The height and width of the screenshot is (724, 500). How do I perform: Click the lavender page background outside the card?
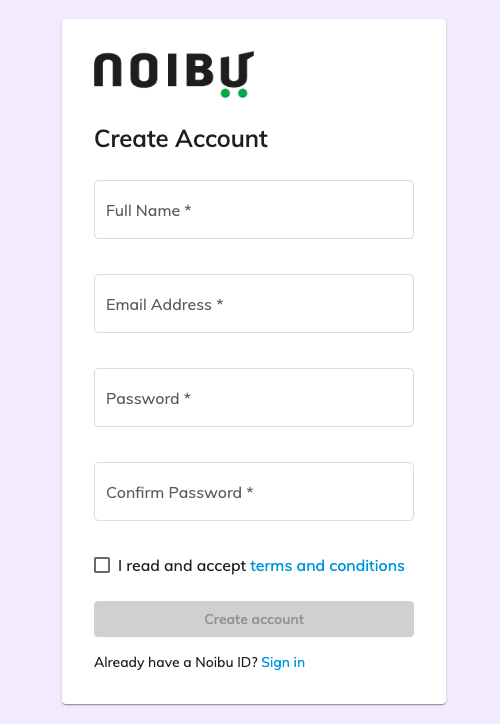tap(28, 362)
